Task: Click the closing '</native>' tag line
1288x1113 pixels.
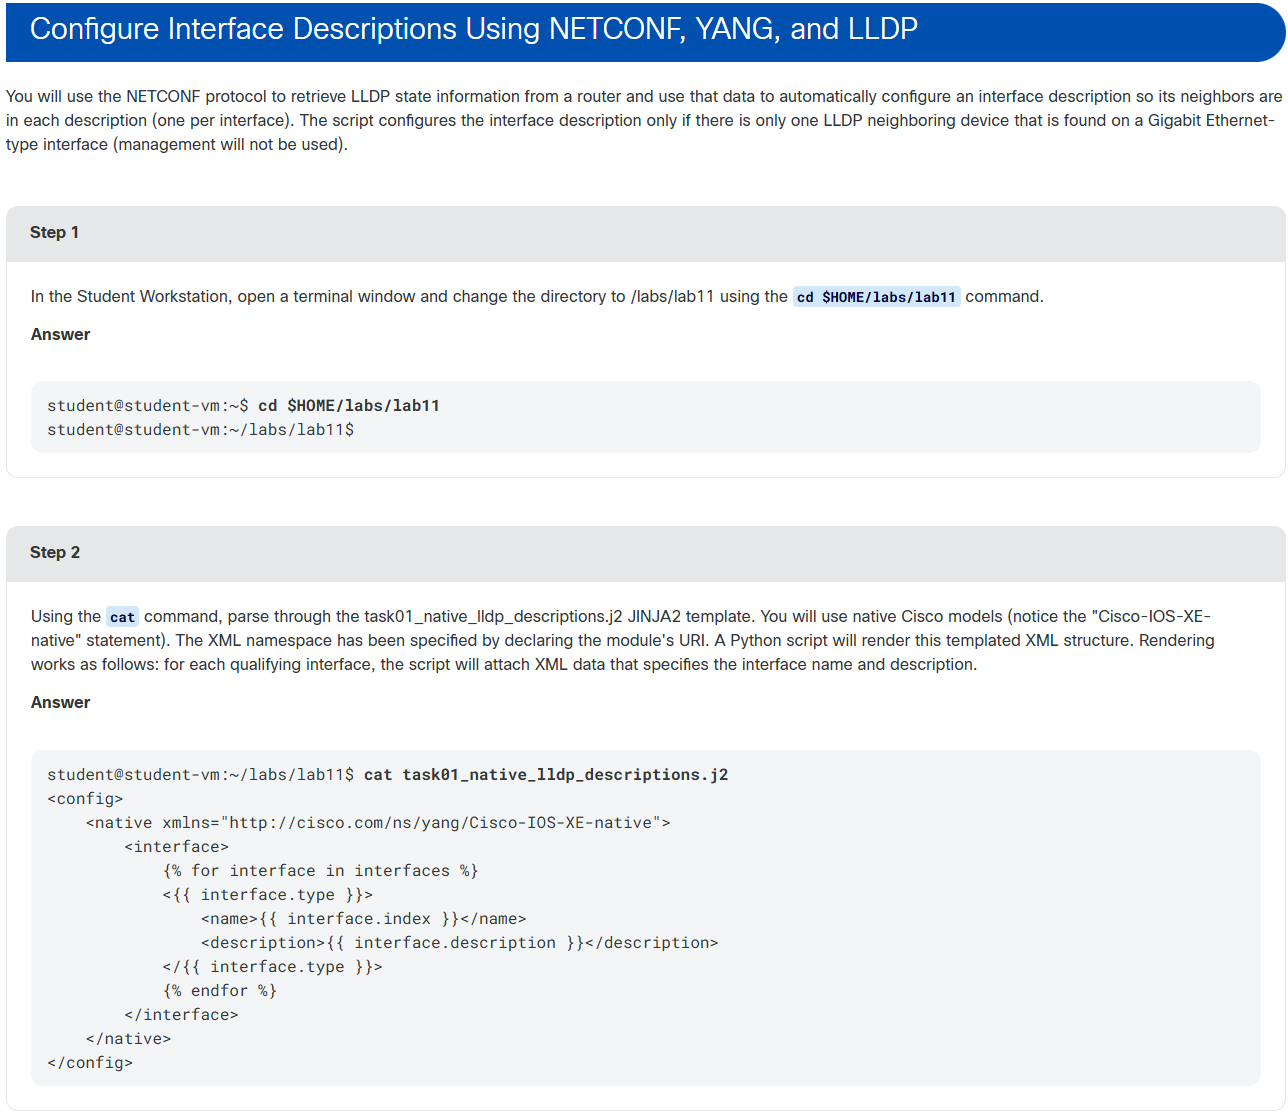Action: click(x=128, y=1038)
